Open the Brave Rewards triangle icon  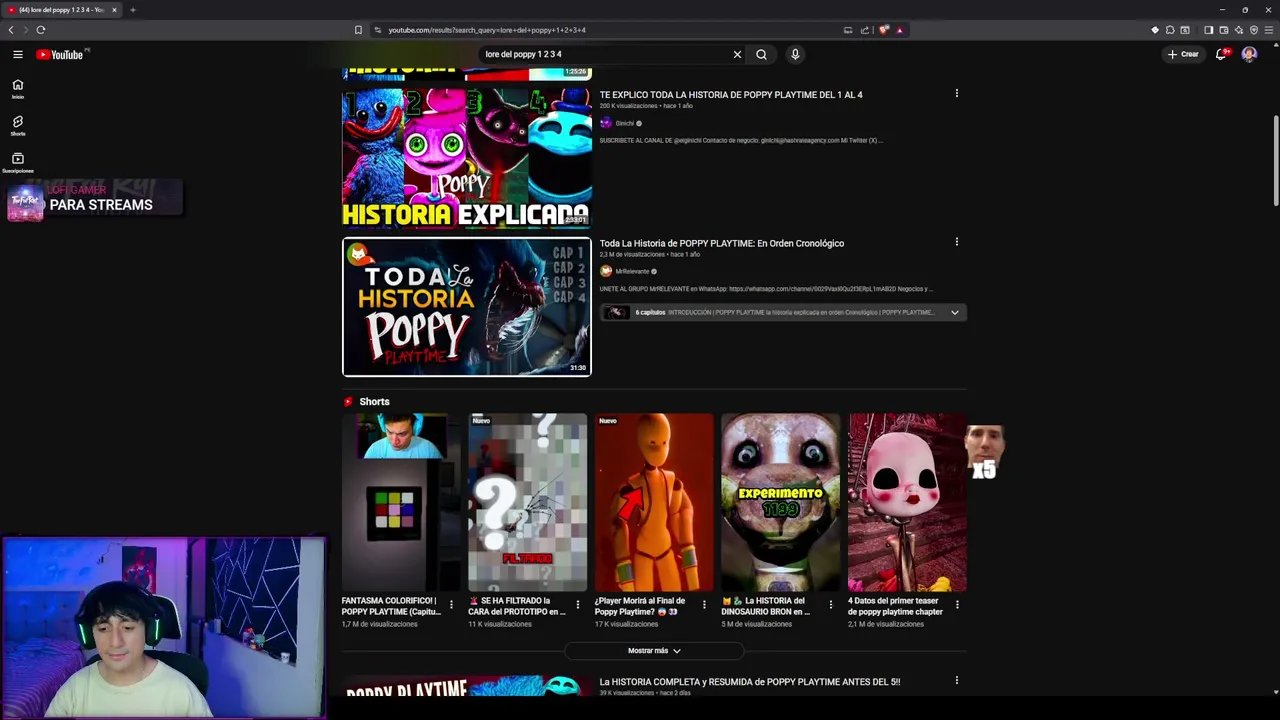[899, 30]
